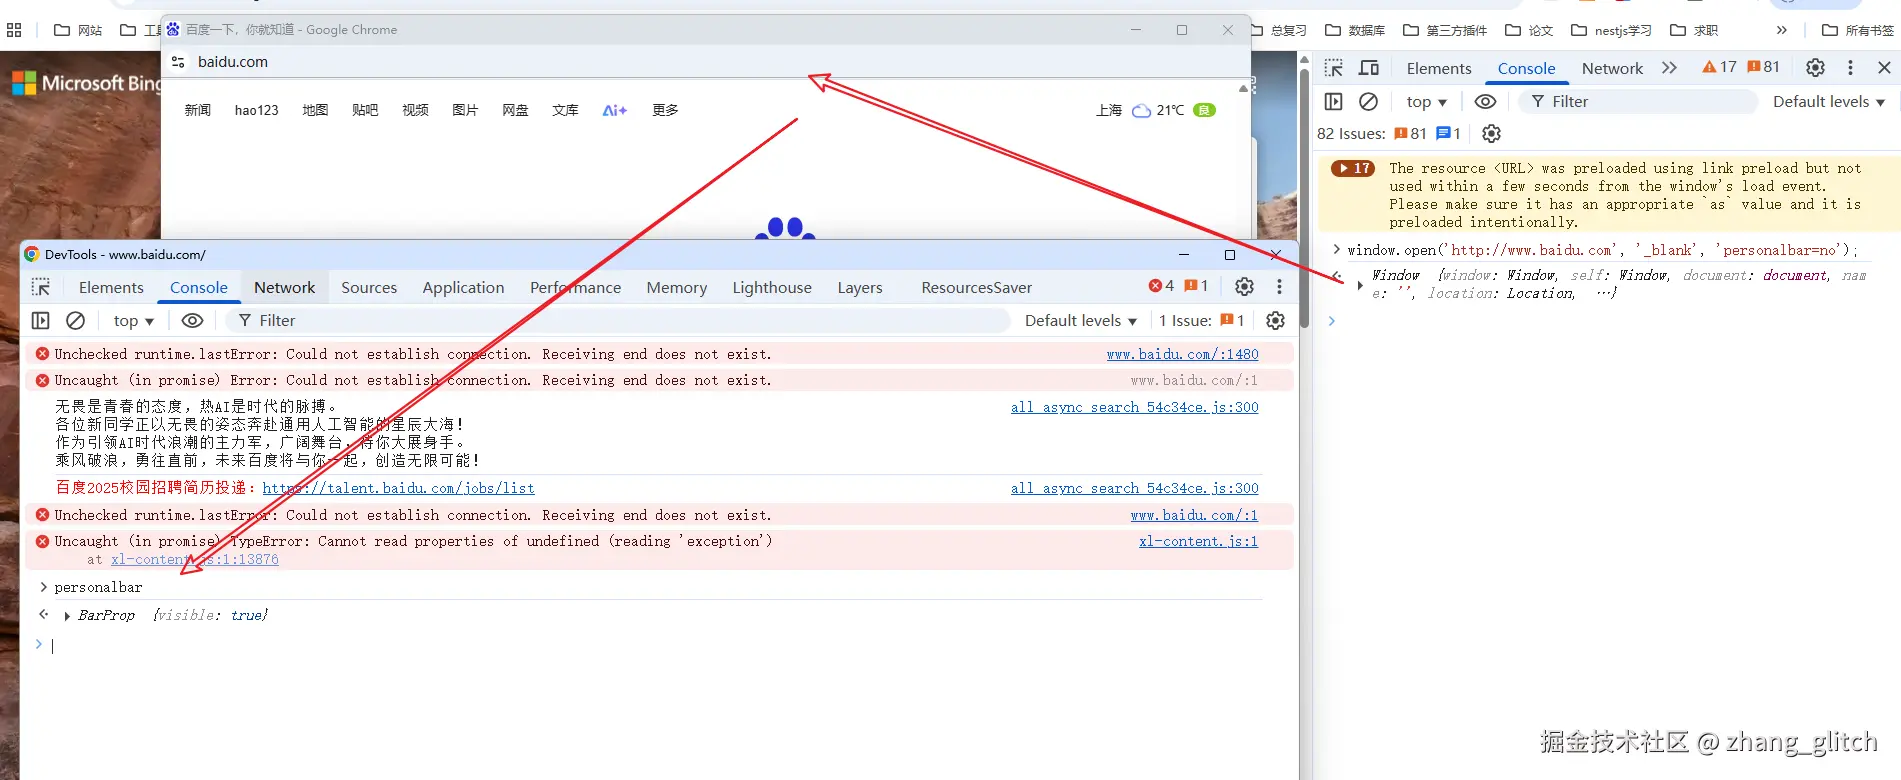Open the Application tab
Viewport: 1901px width, 780px height.
[463, 287]
